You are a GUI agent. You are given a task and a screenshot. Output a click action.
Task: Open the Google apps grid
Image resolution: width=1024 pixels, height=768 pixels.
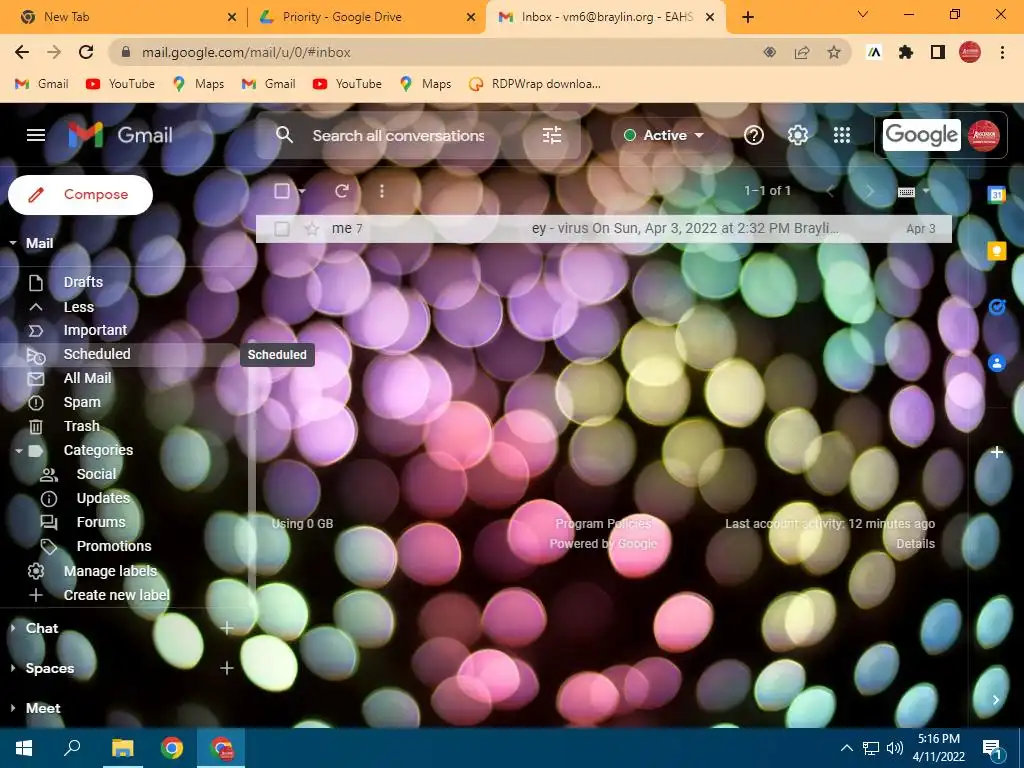click(842, 135)
